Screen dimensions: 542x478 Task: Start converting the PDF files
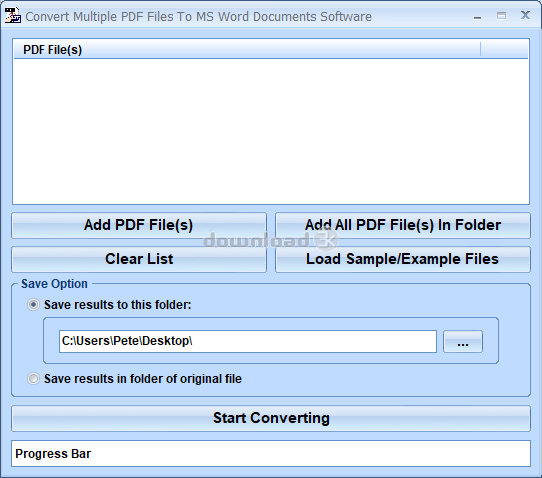click(x=271, y=418)
